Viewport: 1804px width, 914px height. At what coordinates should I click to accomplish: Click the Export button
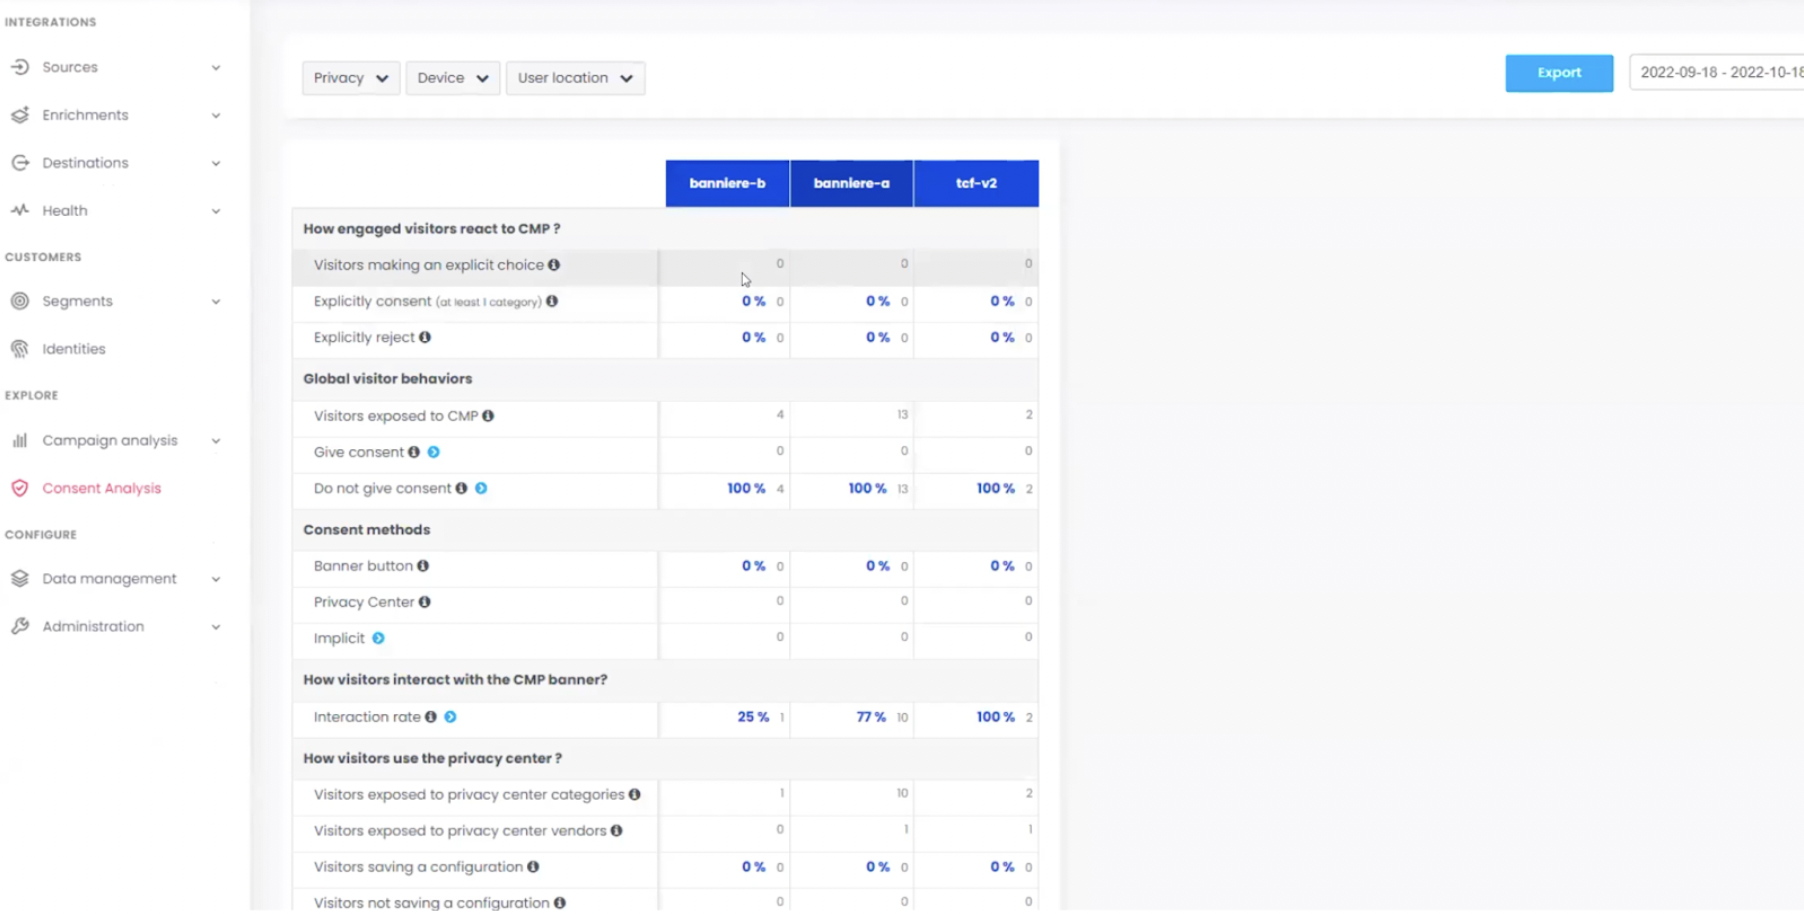[1559, 73]
